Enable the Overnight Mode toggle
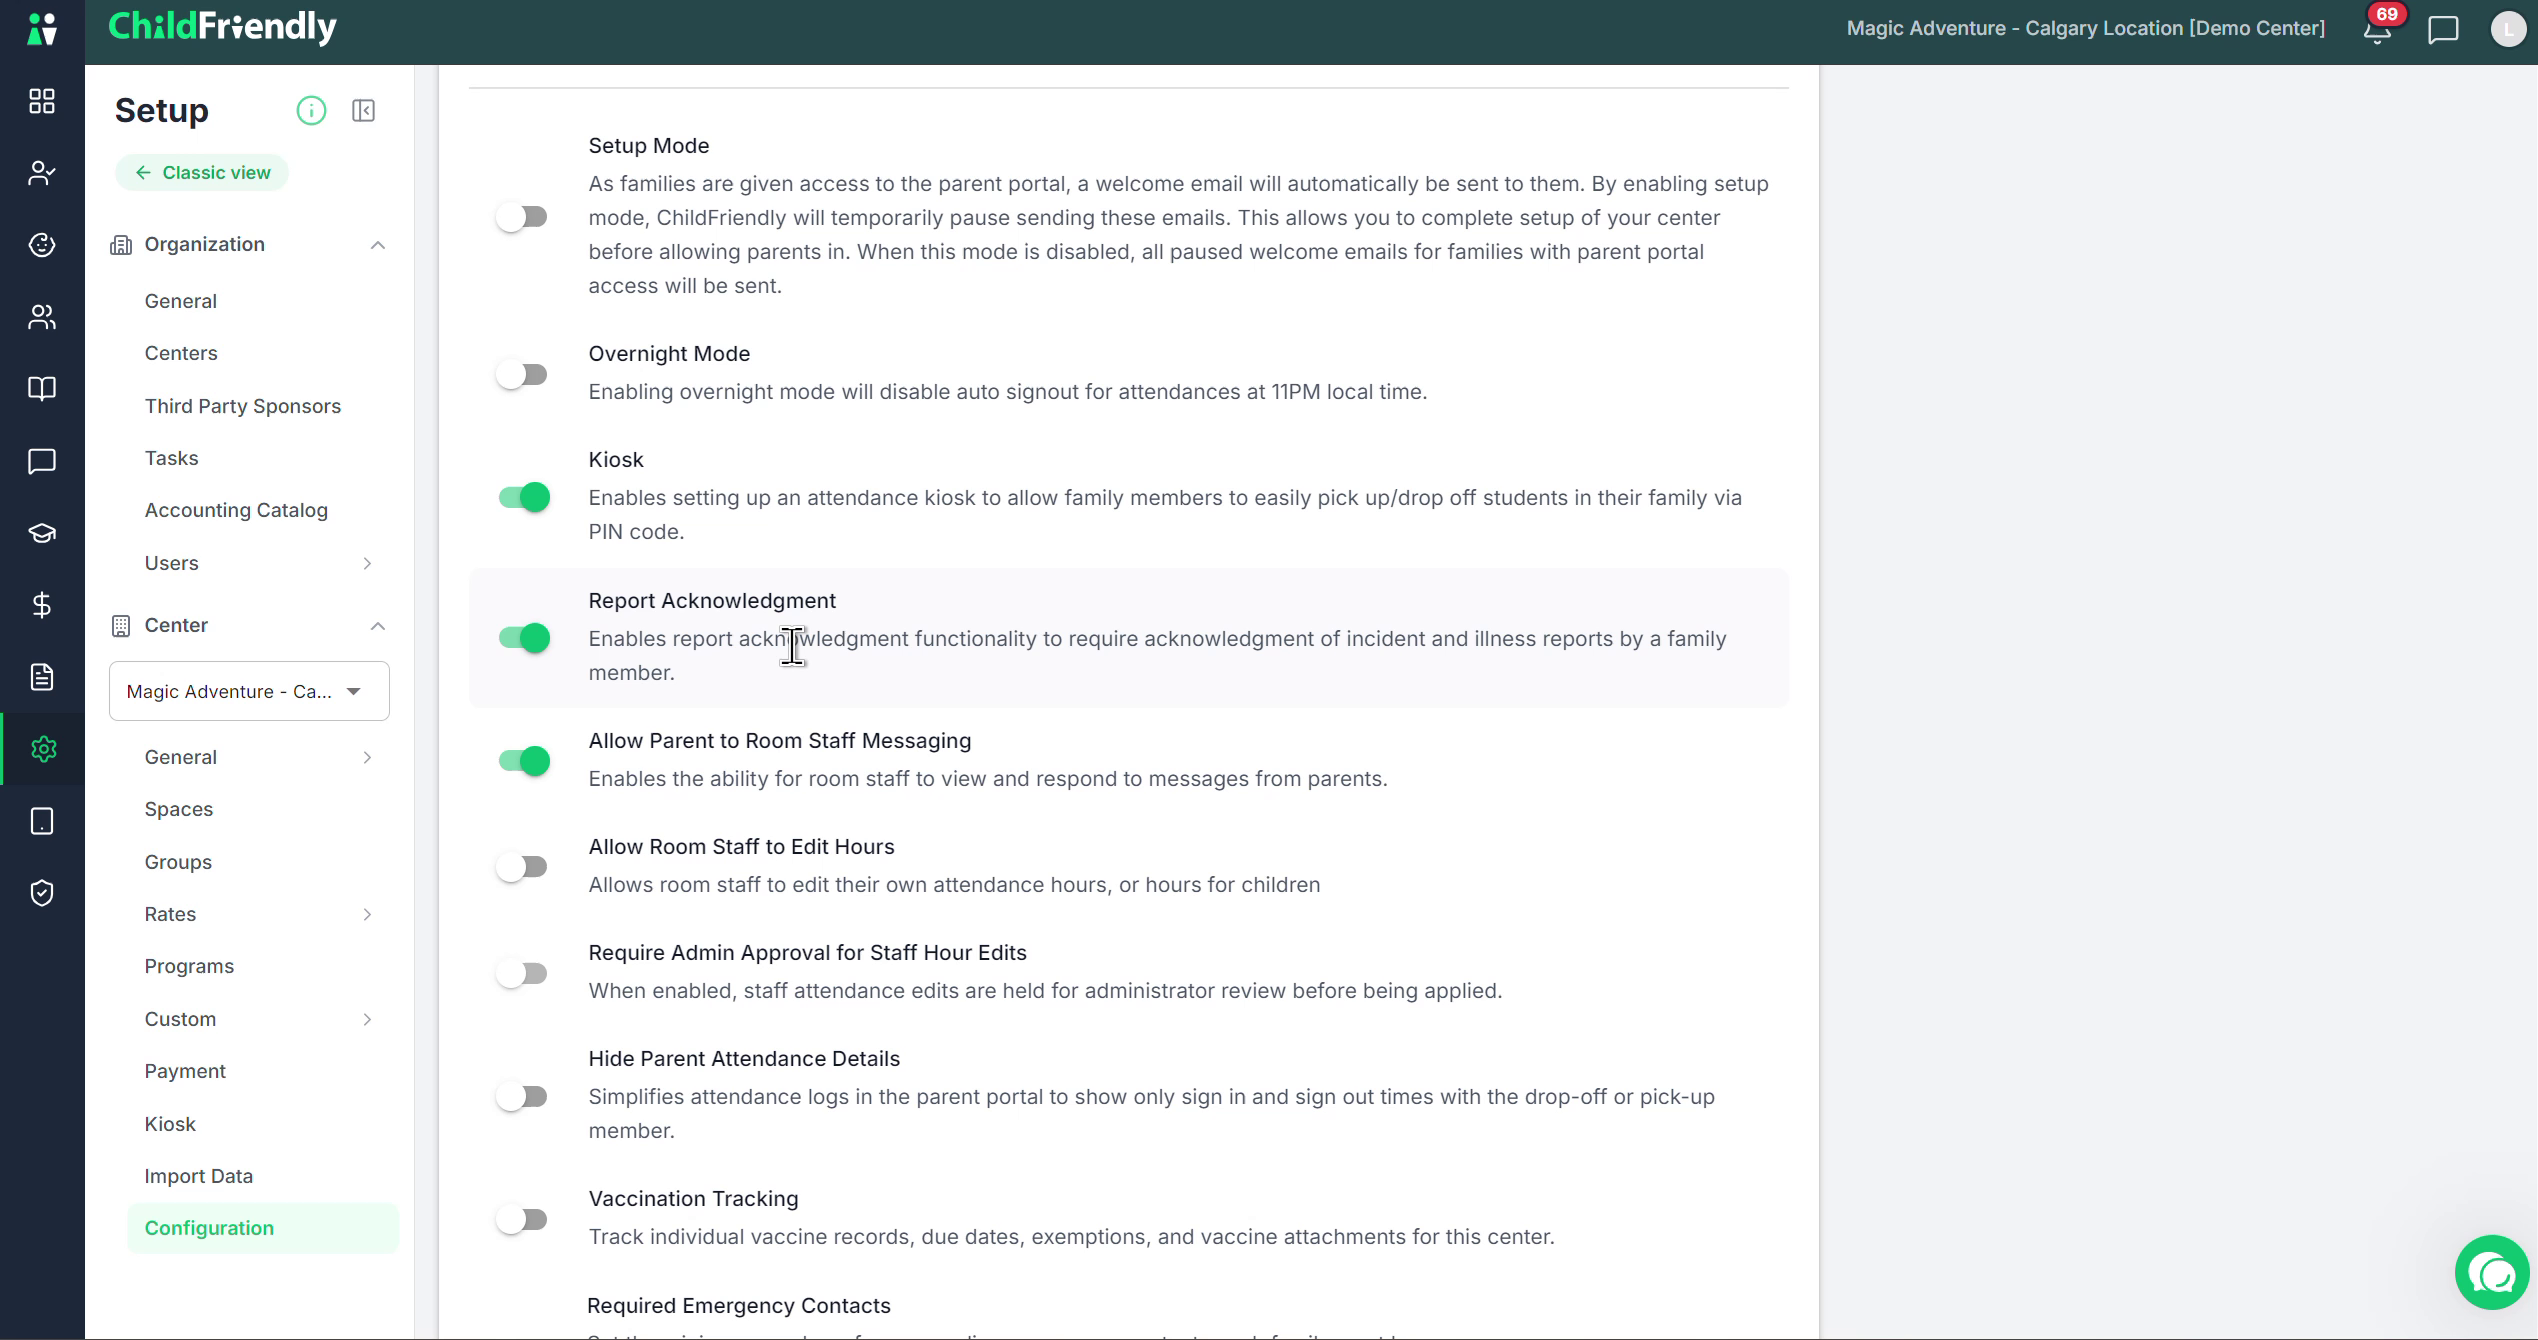The image size is (2538, 1340). click(523, 375)
